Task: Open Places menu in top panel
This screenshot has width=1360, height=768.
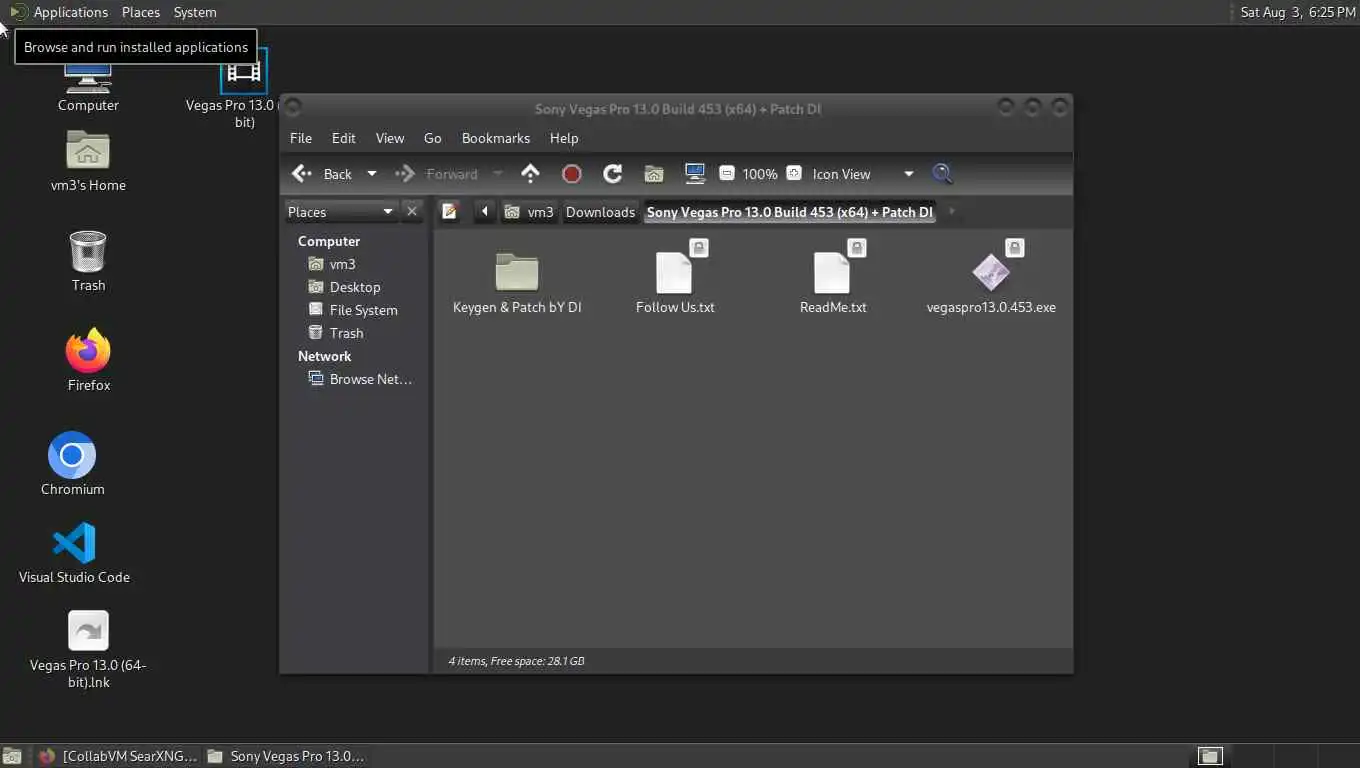Action: point(141,12)
